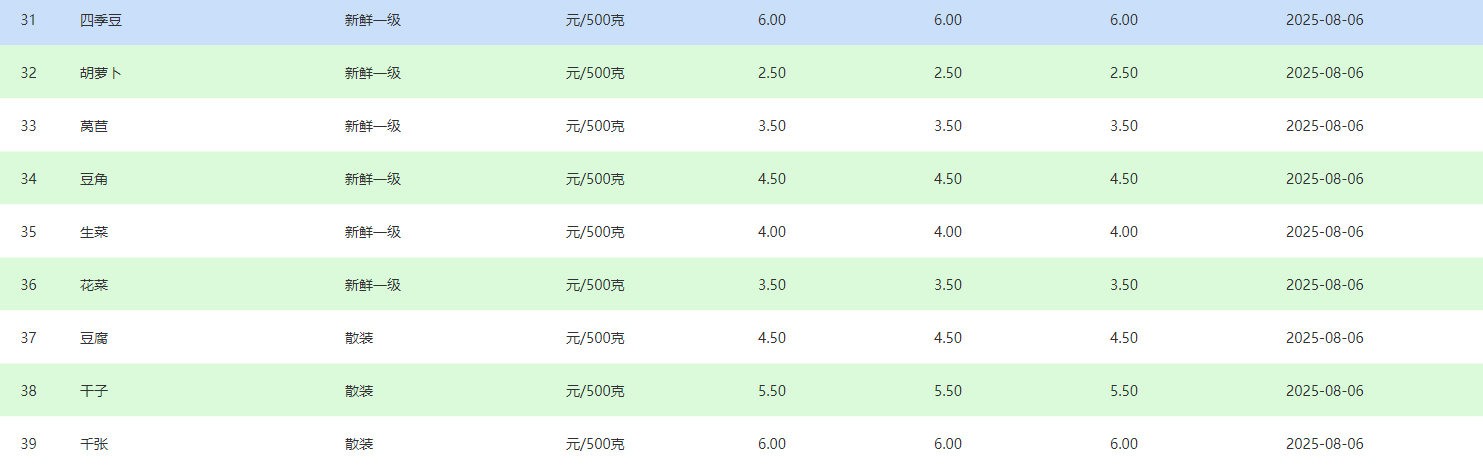Click the 元/500克 unit in 生菜 row
The width and height of the screenshot is (1483, 473).
click(595, 232)
